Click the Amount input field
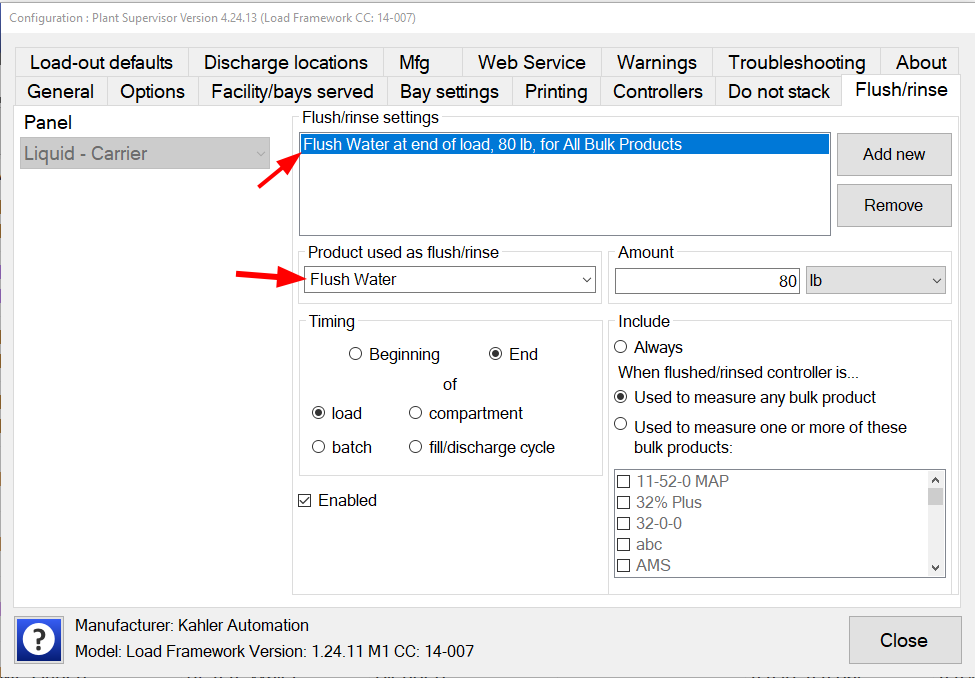 pos(707,281)
